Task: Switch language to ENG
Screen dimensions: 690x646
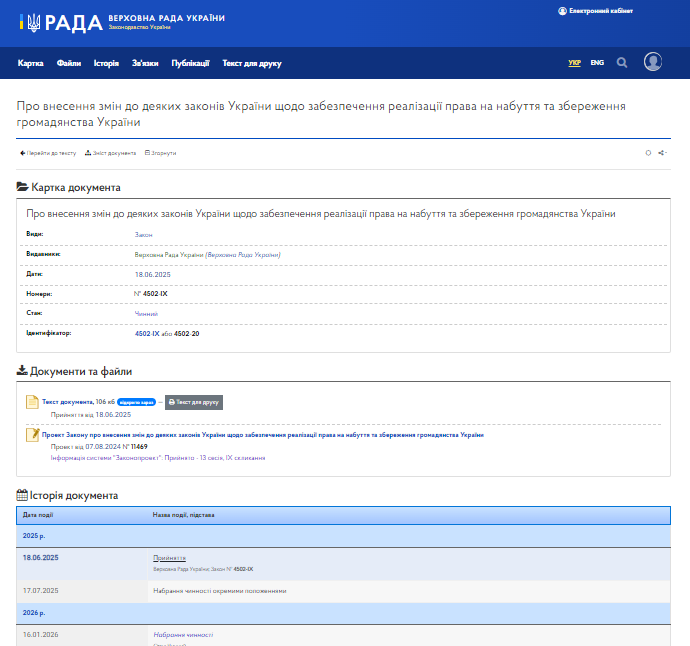Action: (x=597, y=62)
